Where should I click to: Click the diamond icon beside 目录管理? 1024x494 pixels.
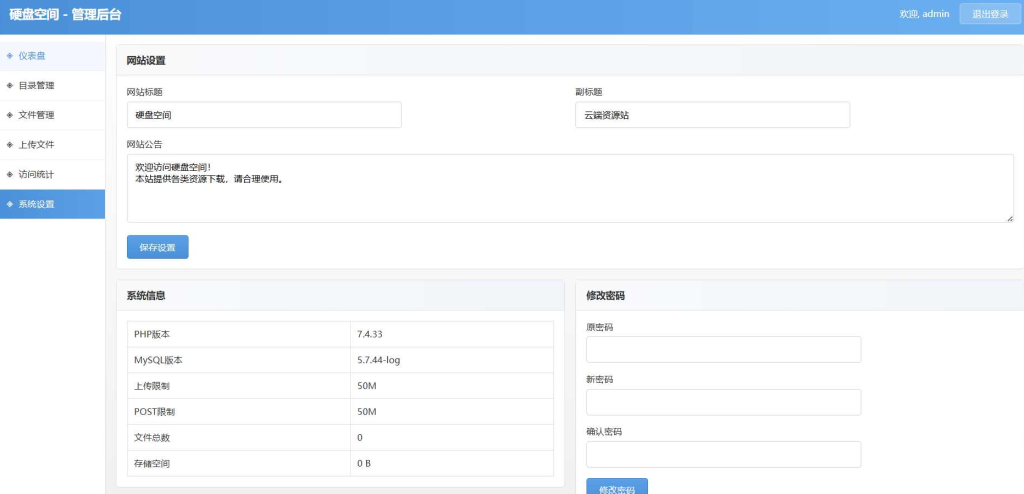coord(10,86)
